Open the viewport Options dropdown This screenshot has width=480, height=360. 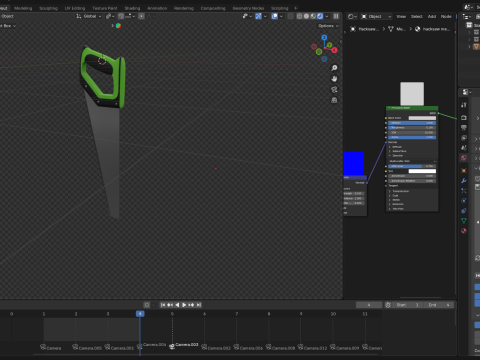pos(328,26)
